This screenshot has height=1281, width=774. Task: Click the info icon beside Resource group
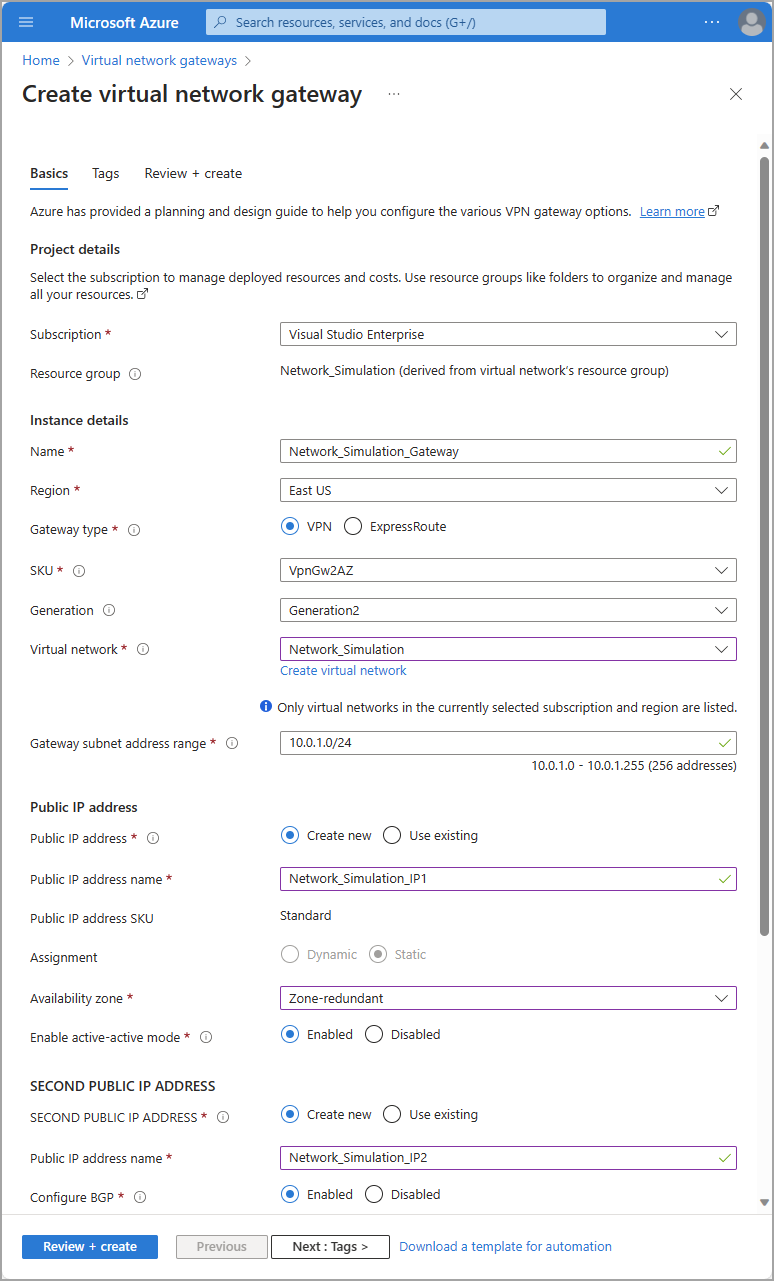click(135, 374)
